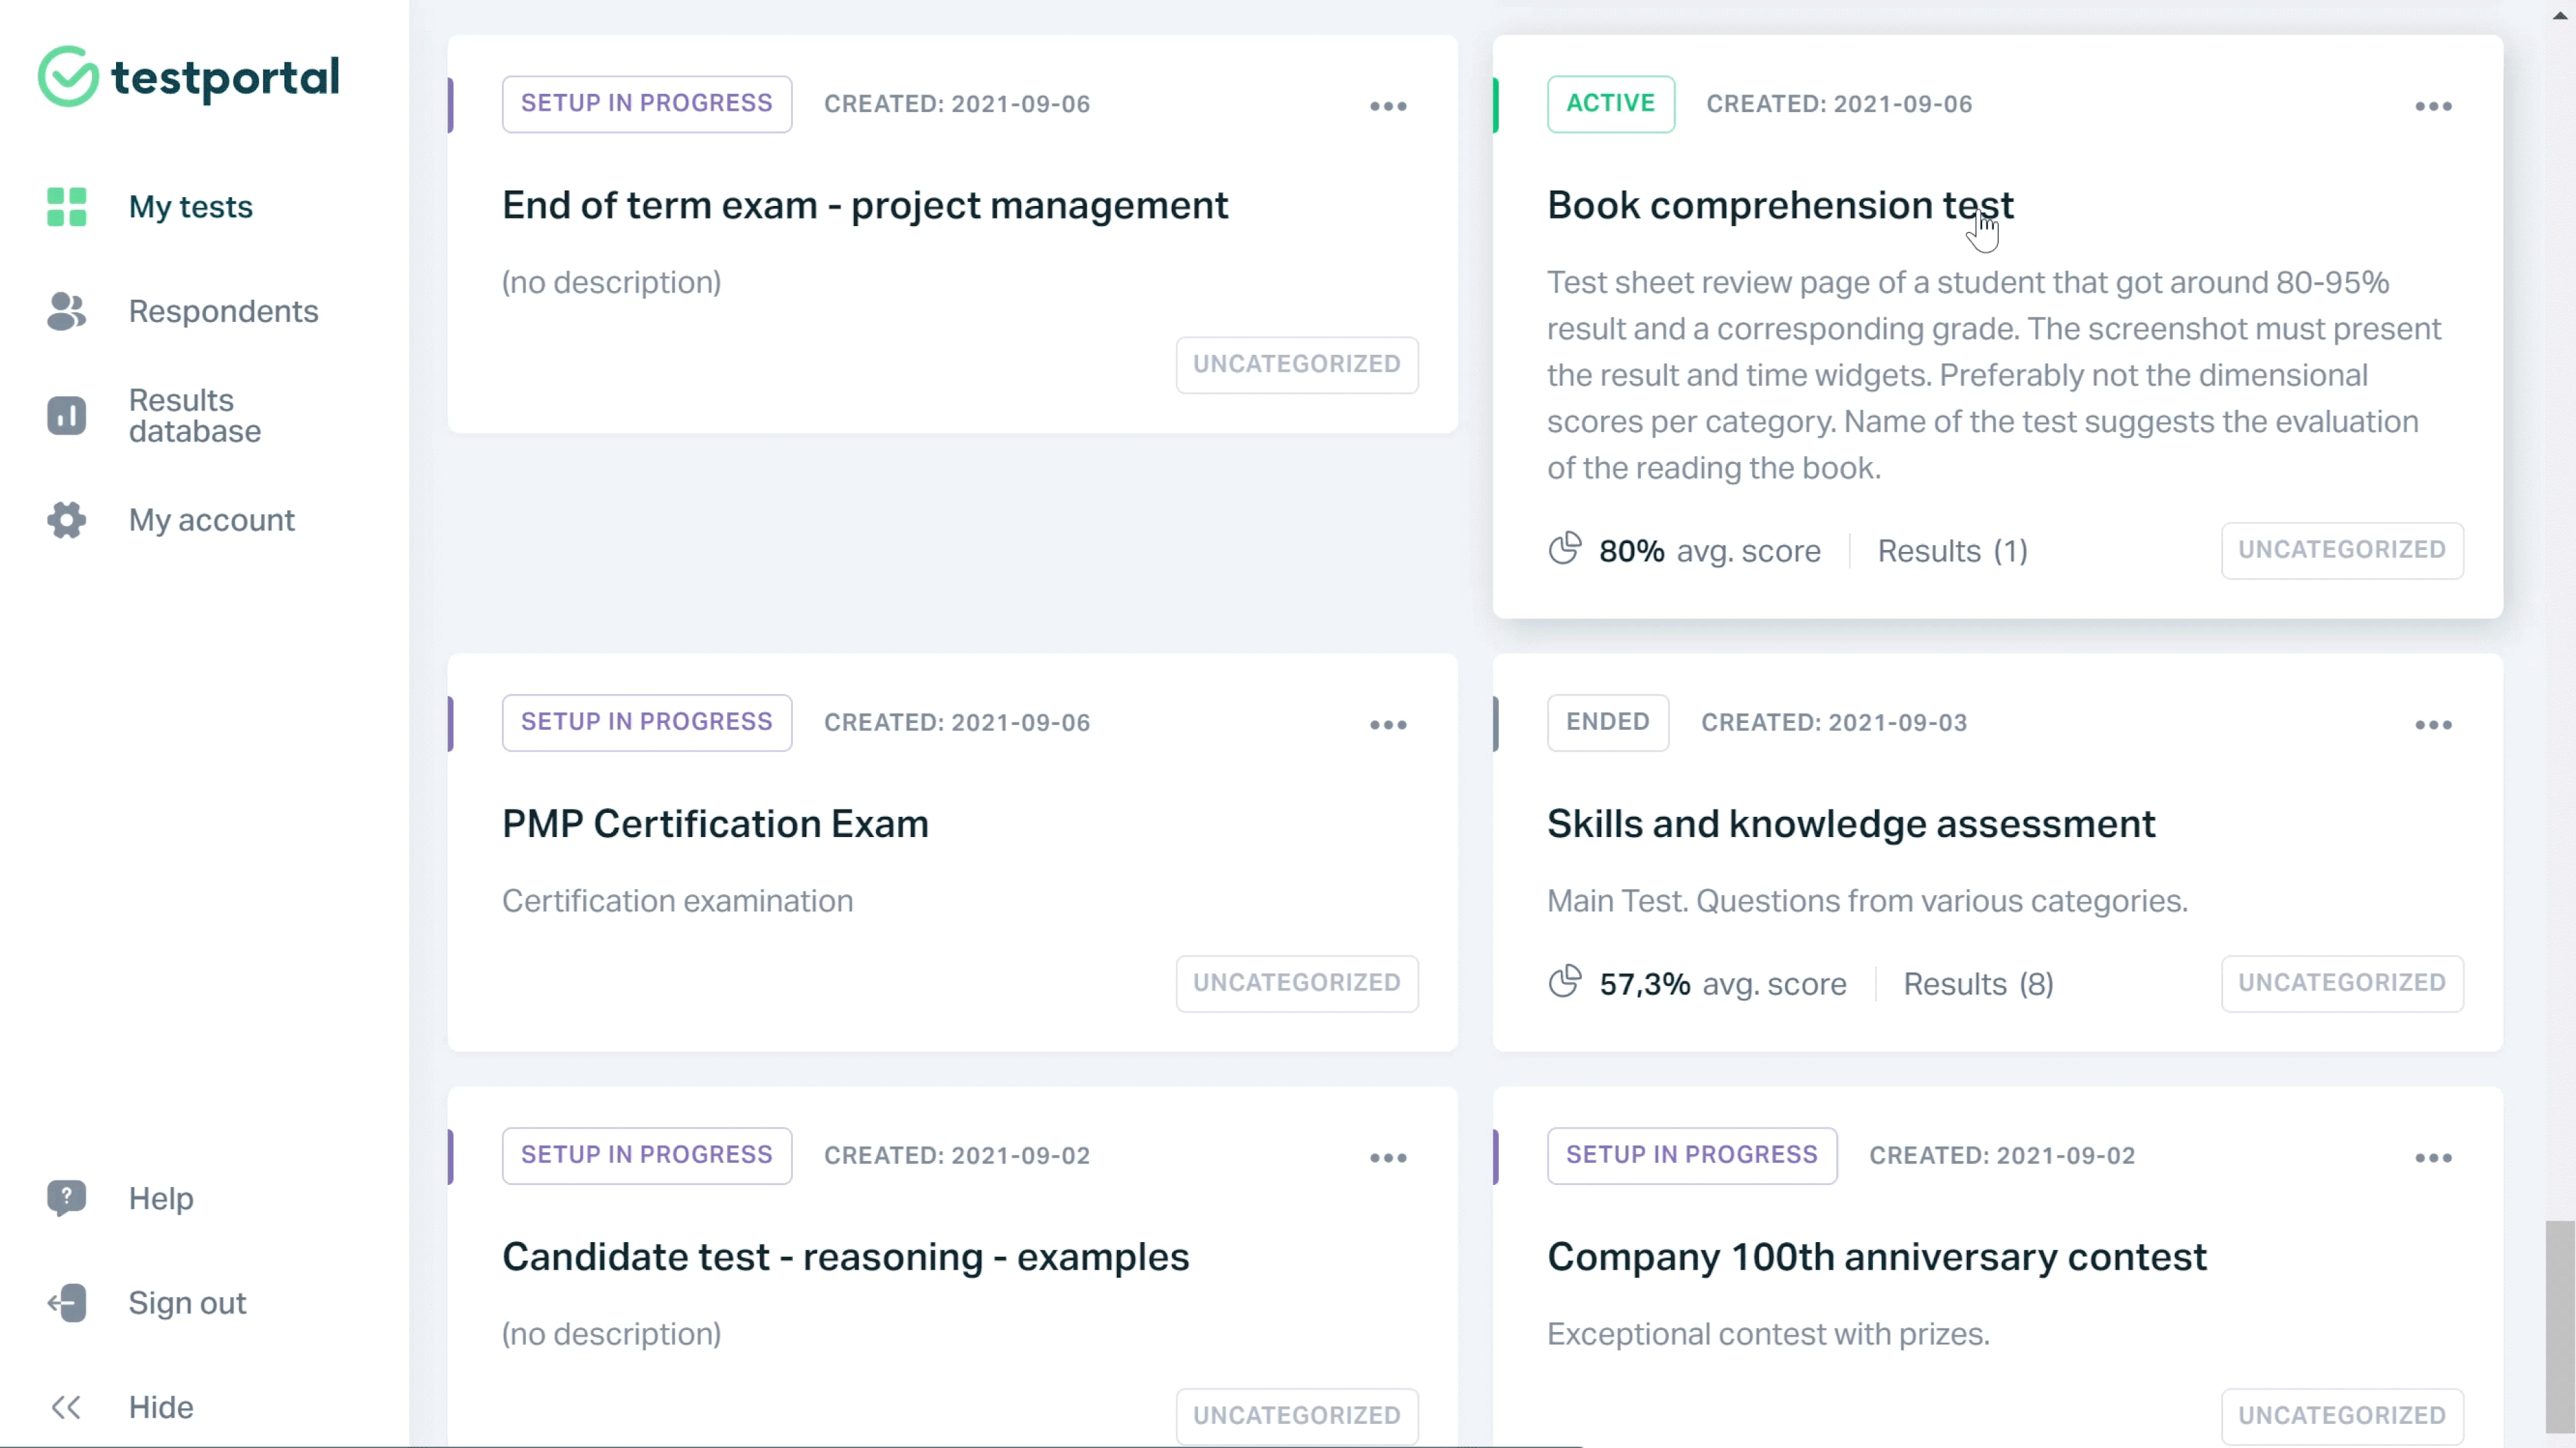Open three-dot menu for Skills and knowledge assessment
This screenshot has width=2576, height=1448.
coord(2433,725)
